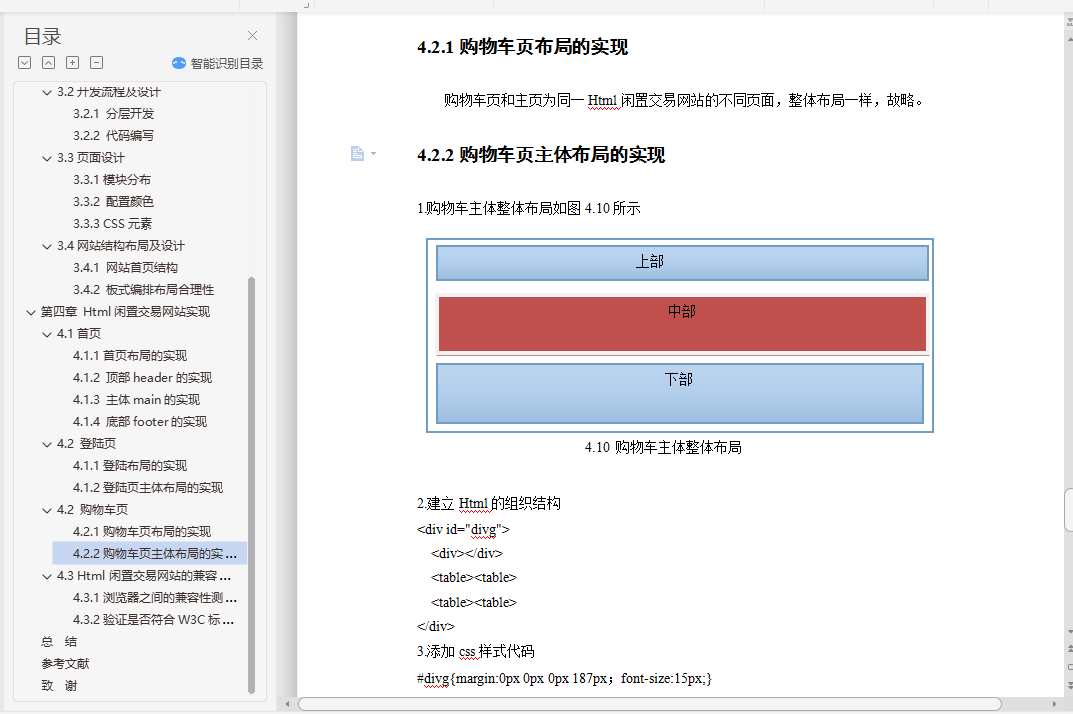This screenshot has width=1073, height=714.
Task: Close the 目录 navigation panel
Action: coord(253,36)
